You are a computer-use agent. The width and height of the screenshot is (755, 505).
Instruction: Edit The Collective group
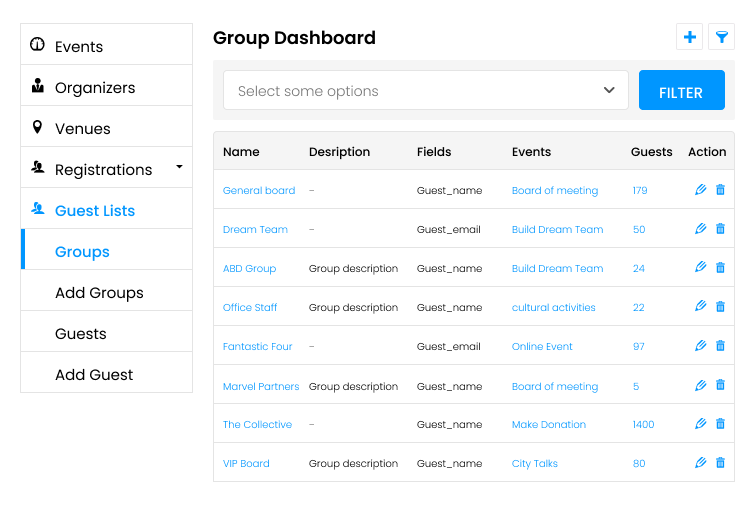(x=700, y=424)
